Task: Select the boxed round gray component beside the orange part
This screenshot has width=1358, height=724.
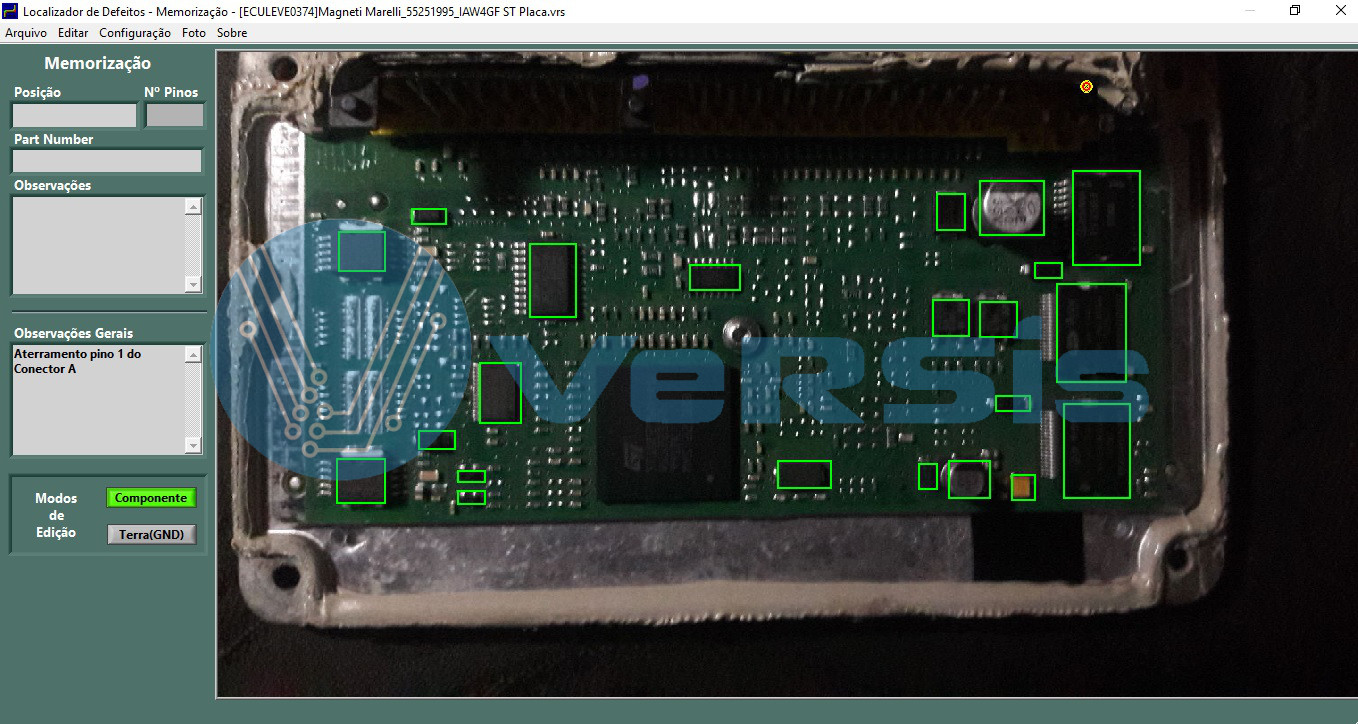Action: pos(969,479)
